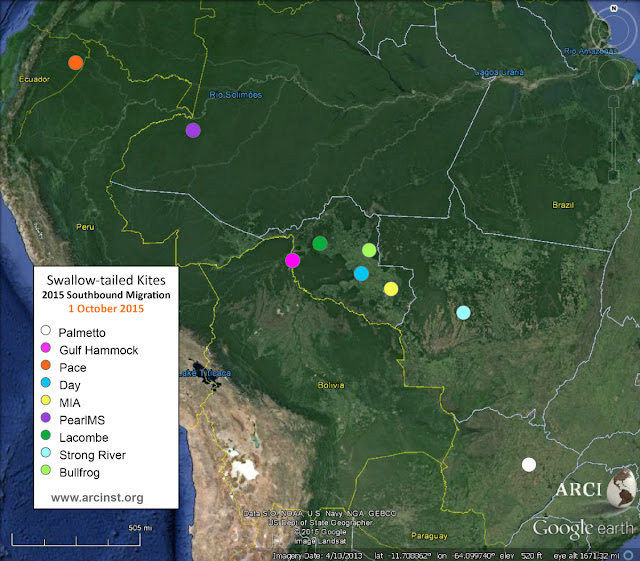Click the latitude readout in status bar
The height and width of the screenshot is (561, 640).
403,556
